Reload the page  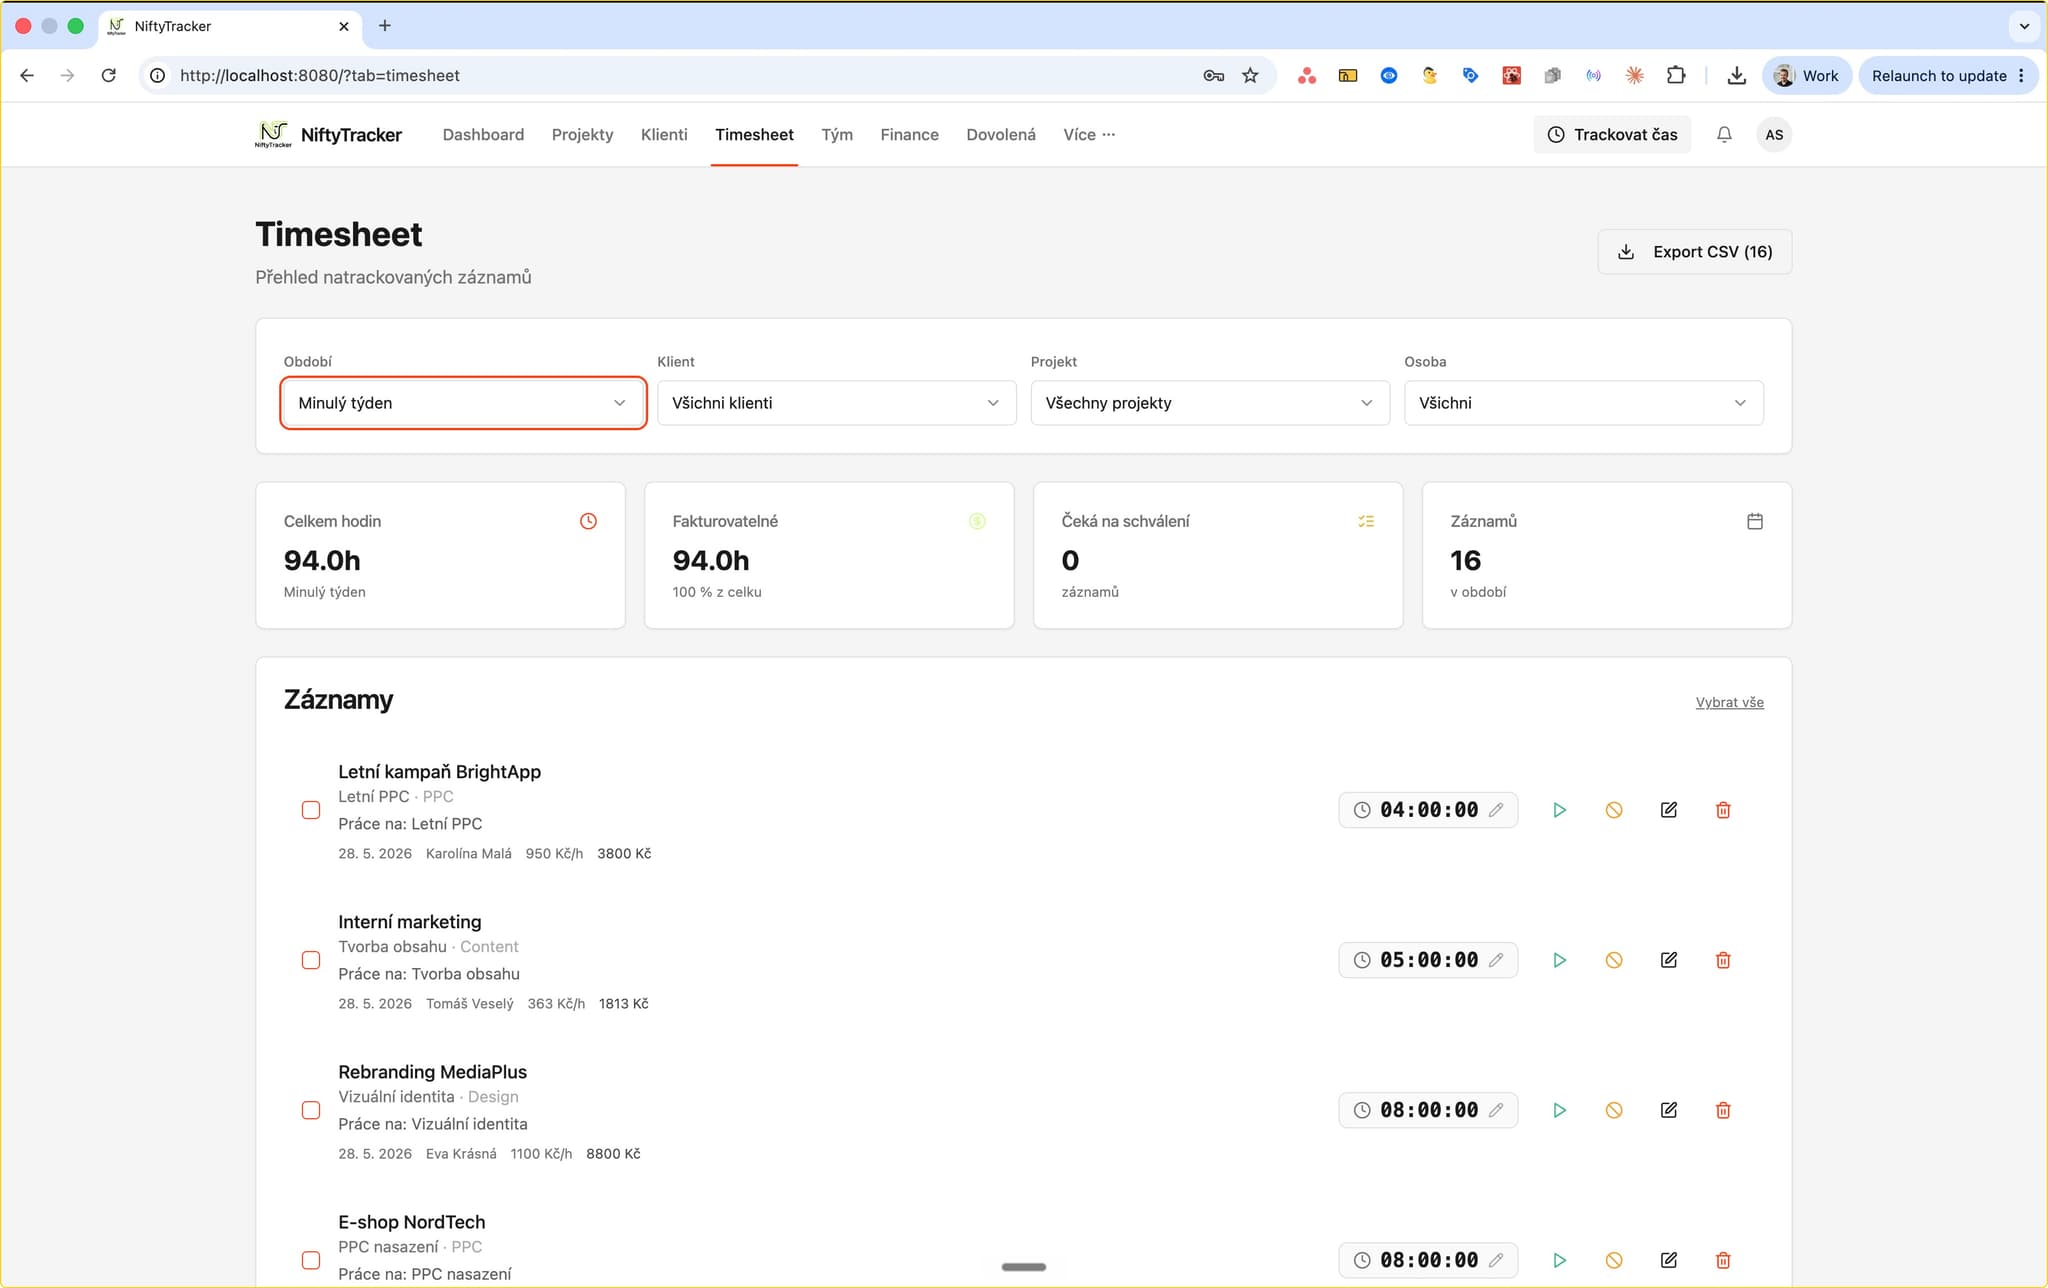click(109, 75)
